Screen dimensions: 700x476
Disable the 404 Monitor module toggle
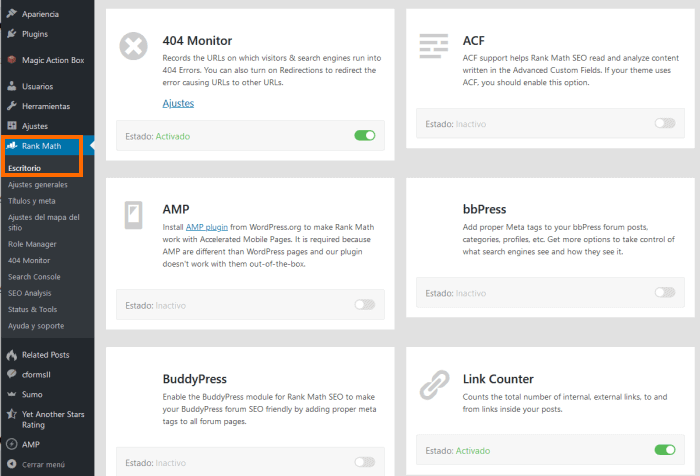click(365, 135)
